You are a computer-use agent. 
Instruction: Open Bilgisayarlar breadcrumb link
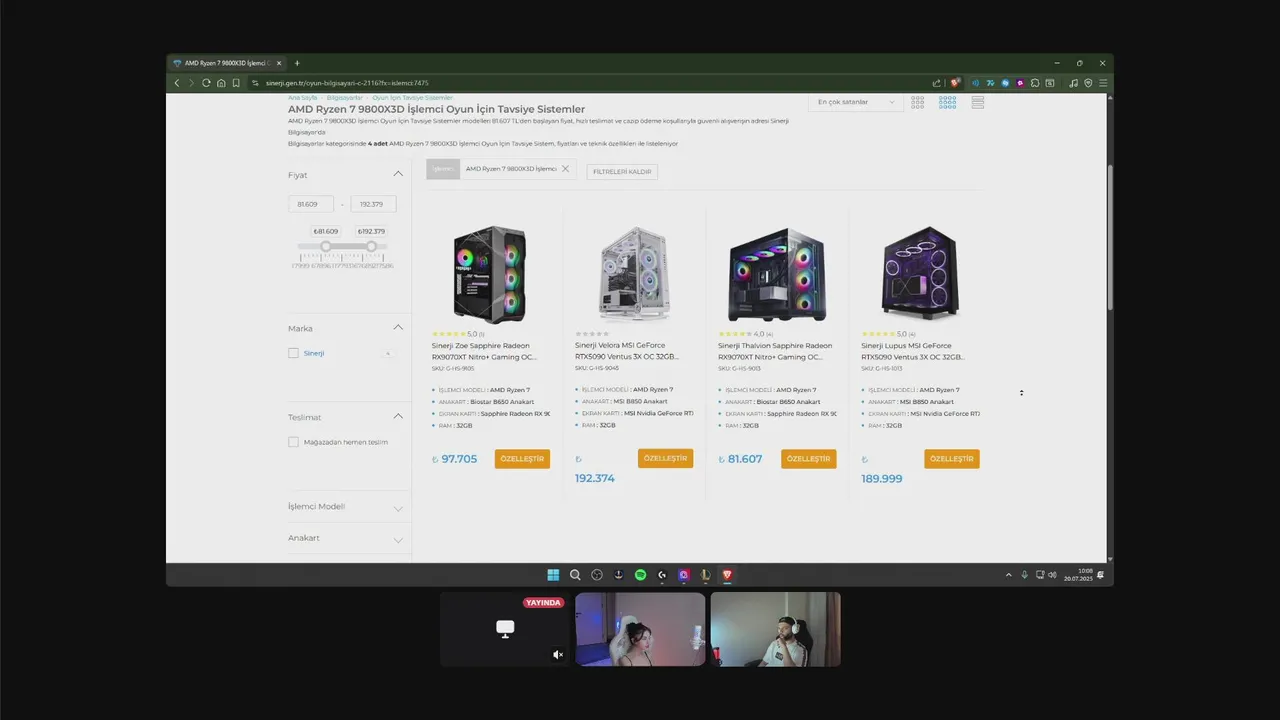344,98
